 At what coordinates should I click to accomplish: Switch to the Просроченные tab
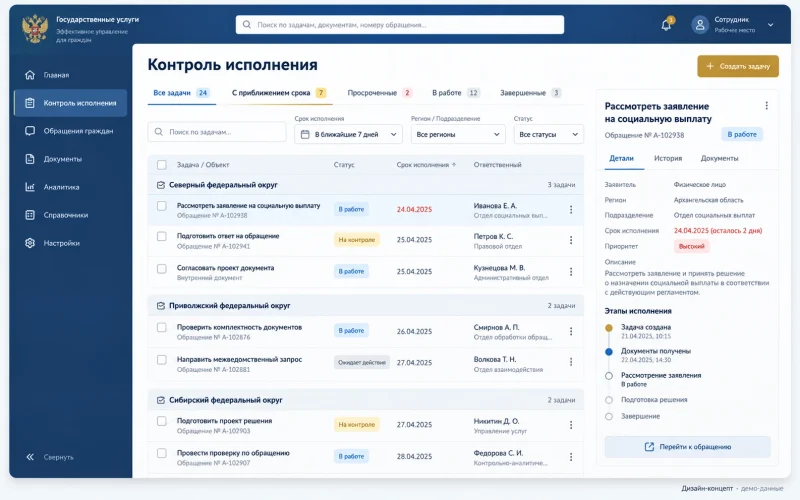[379, 93]
